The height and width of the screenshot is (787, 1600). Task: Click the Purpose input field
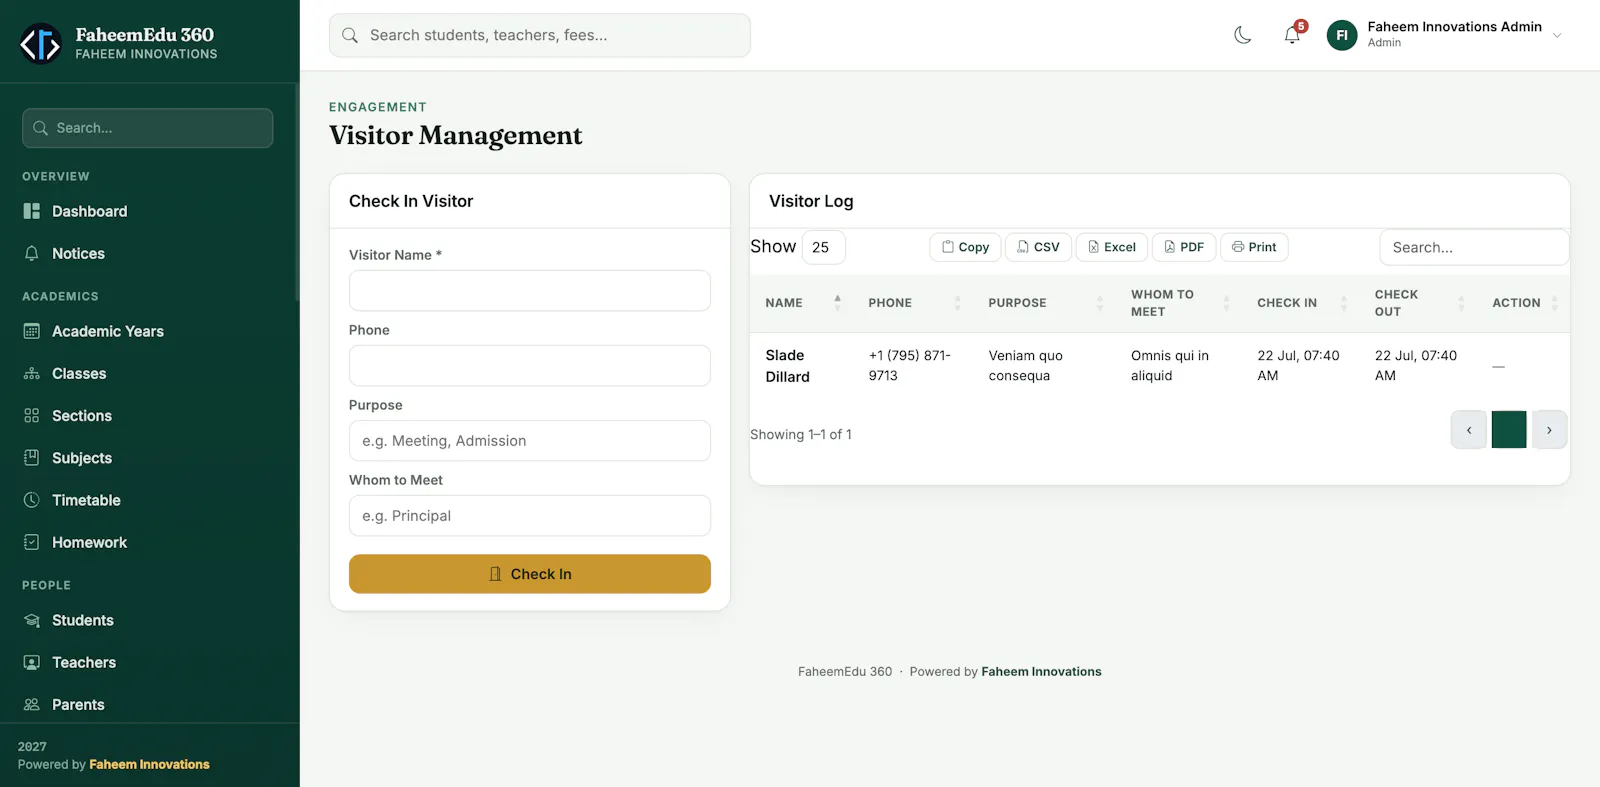(x=530, y=440)
